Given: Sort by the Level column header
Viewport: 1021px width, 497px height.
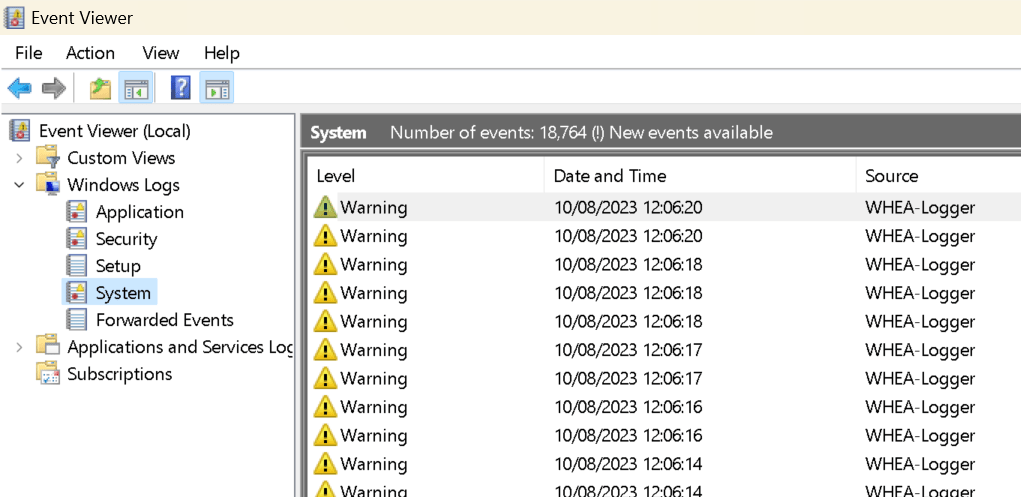Looking at the screenshot, I should pyautogui.click(x=426, y=176).
